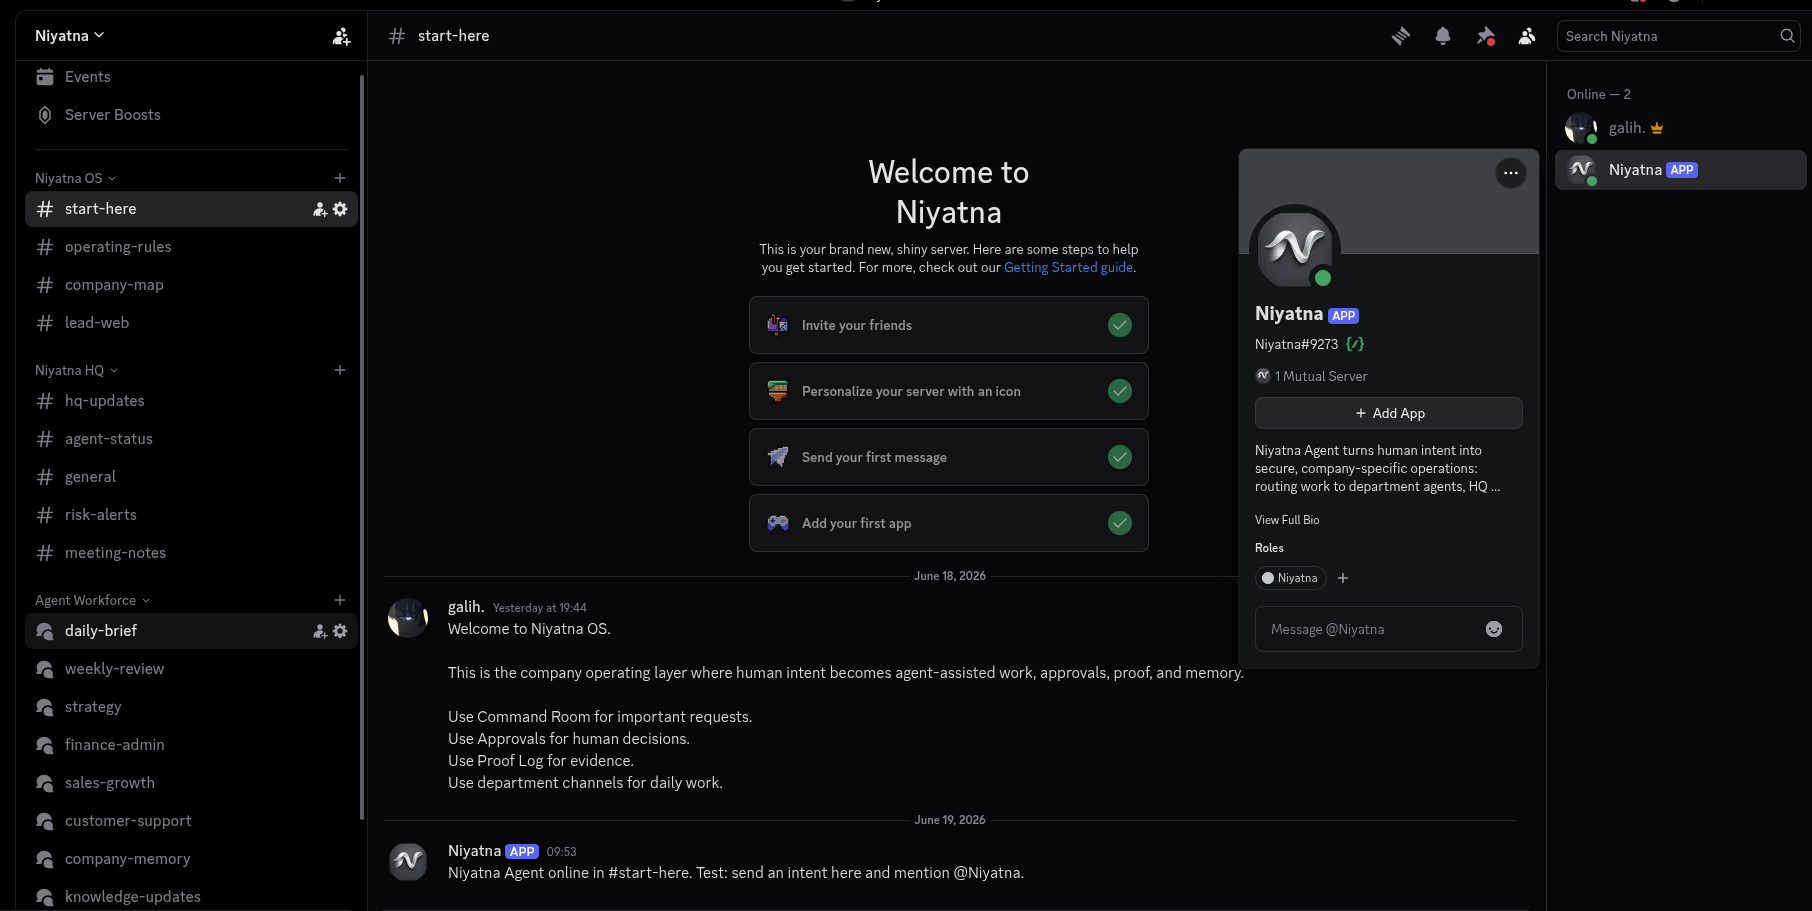Open the Threads icon in channel header
The image size is (1812, 911).
(x=1401, y=36)
